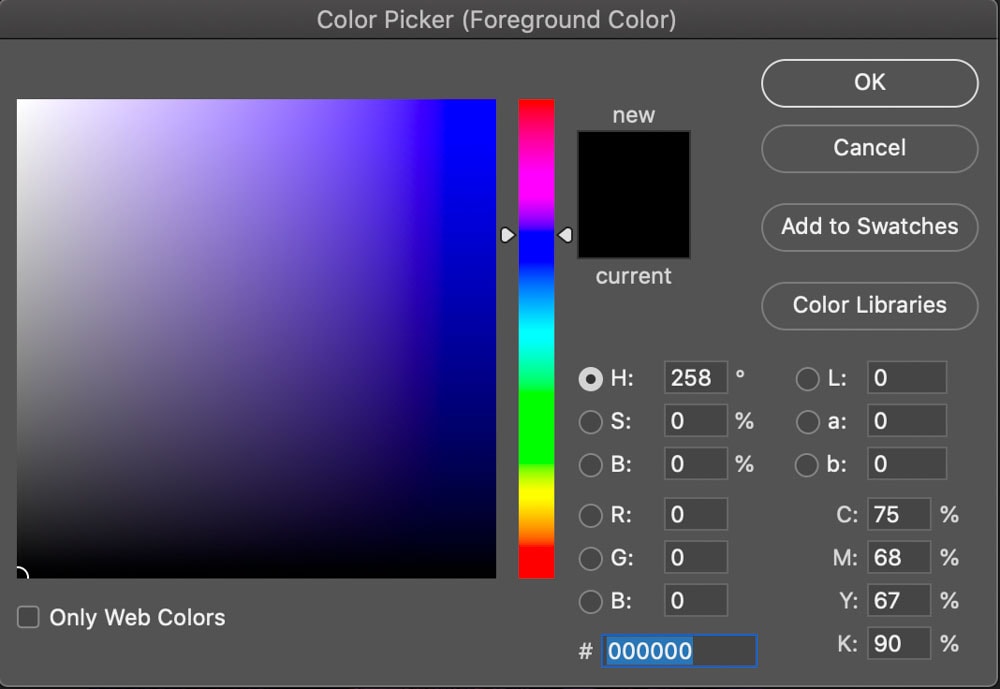
Task: Click the G value field
Action: tap(696, 557)
